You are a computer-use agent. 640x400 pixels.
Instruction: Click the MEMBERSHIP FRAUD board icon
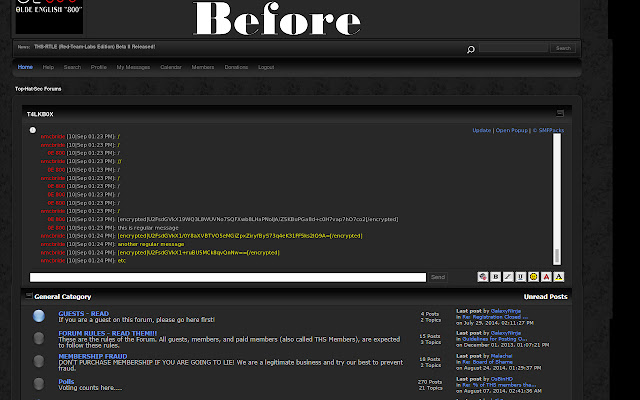[x=39, y=361]
